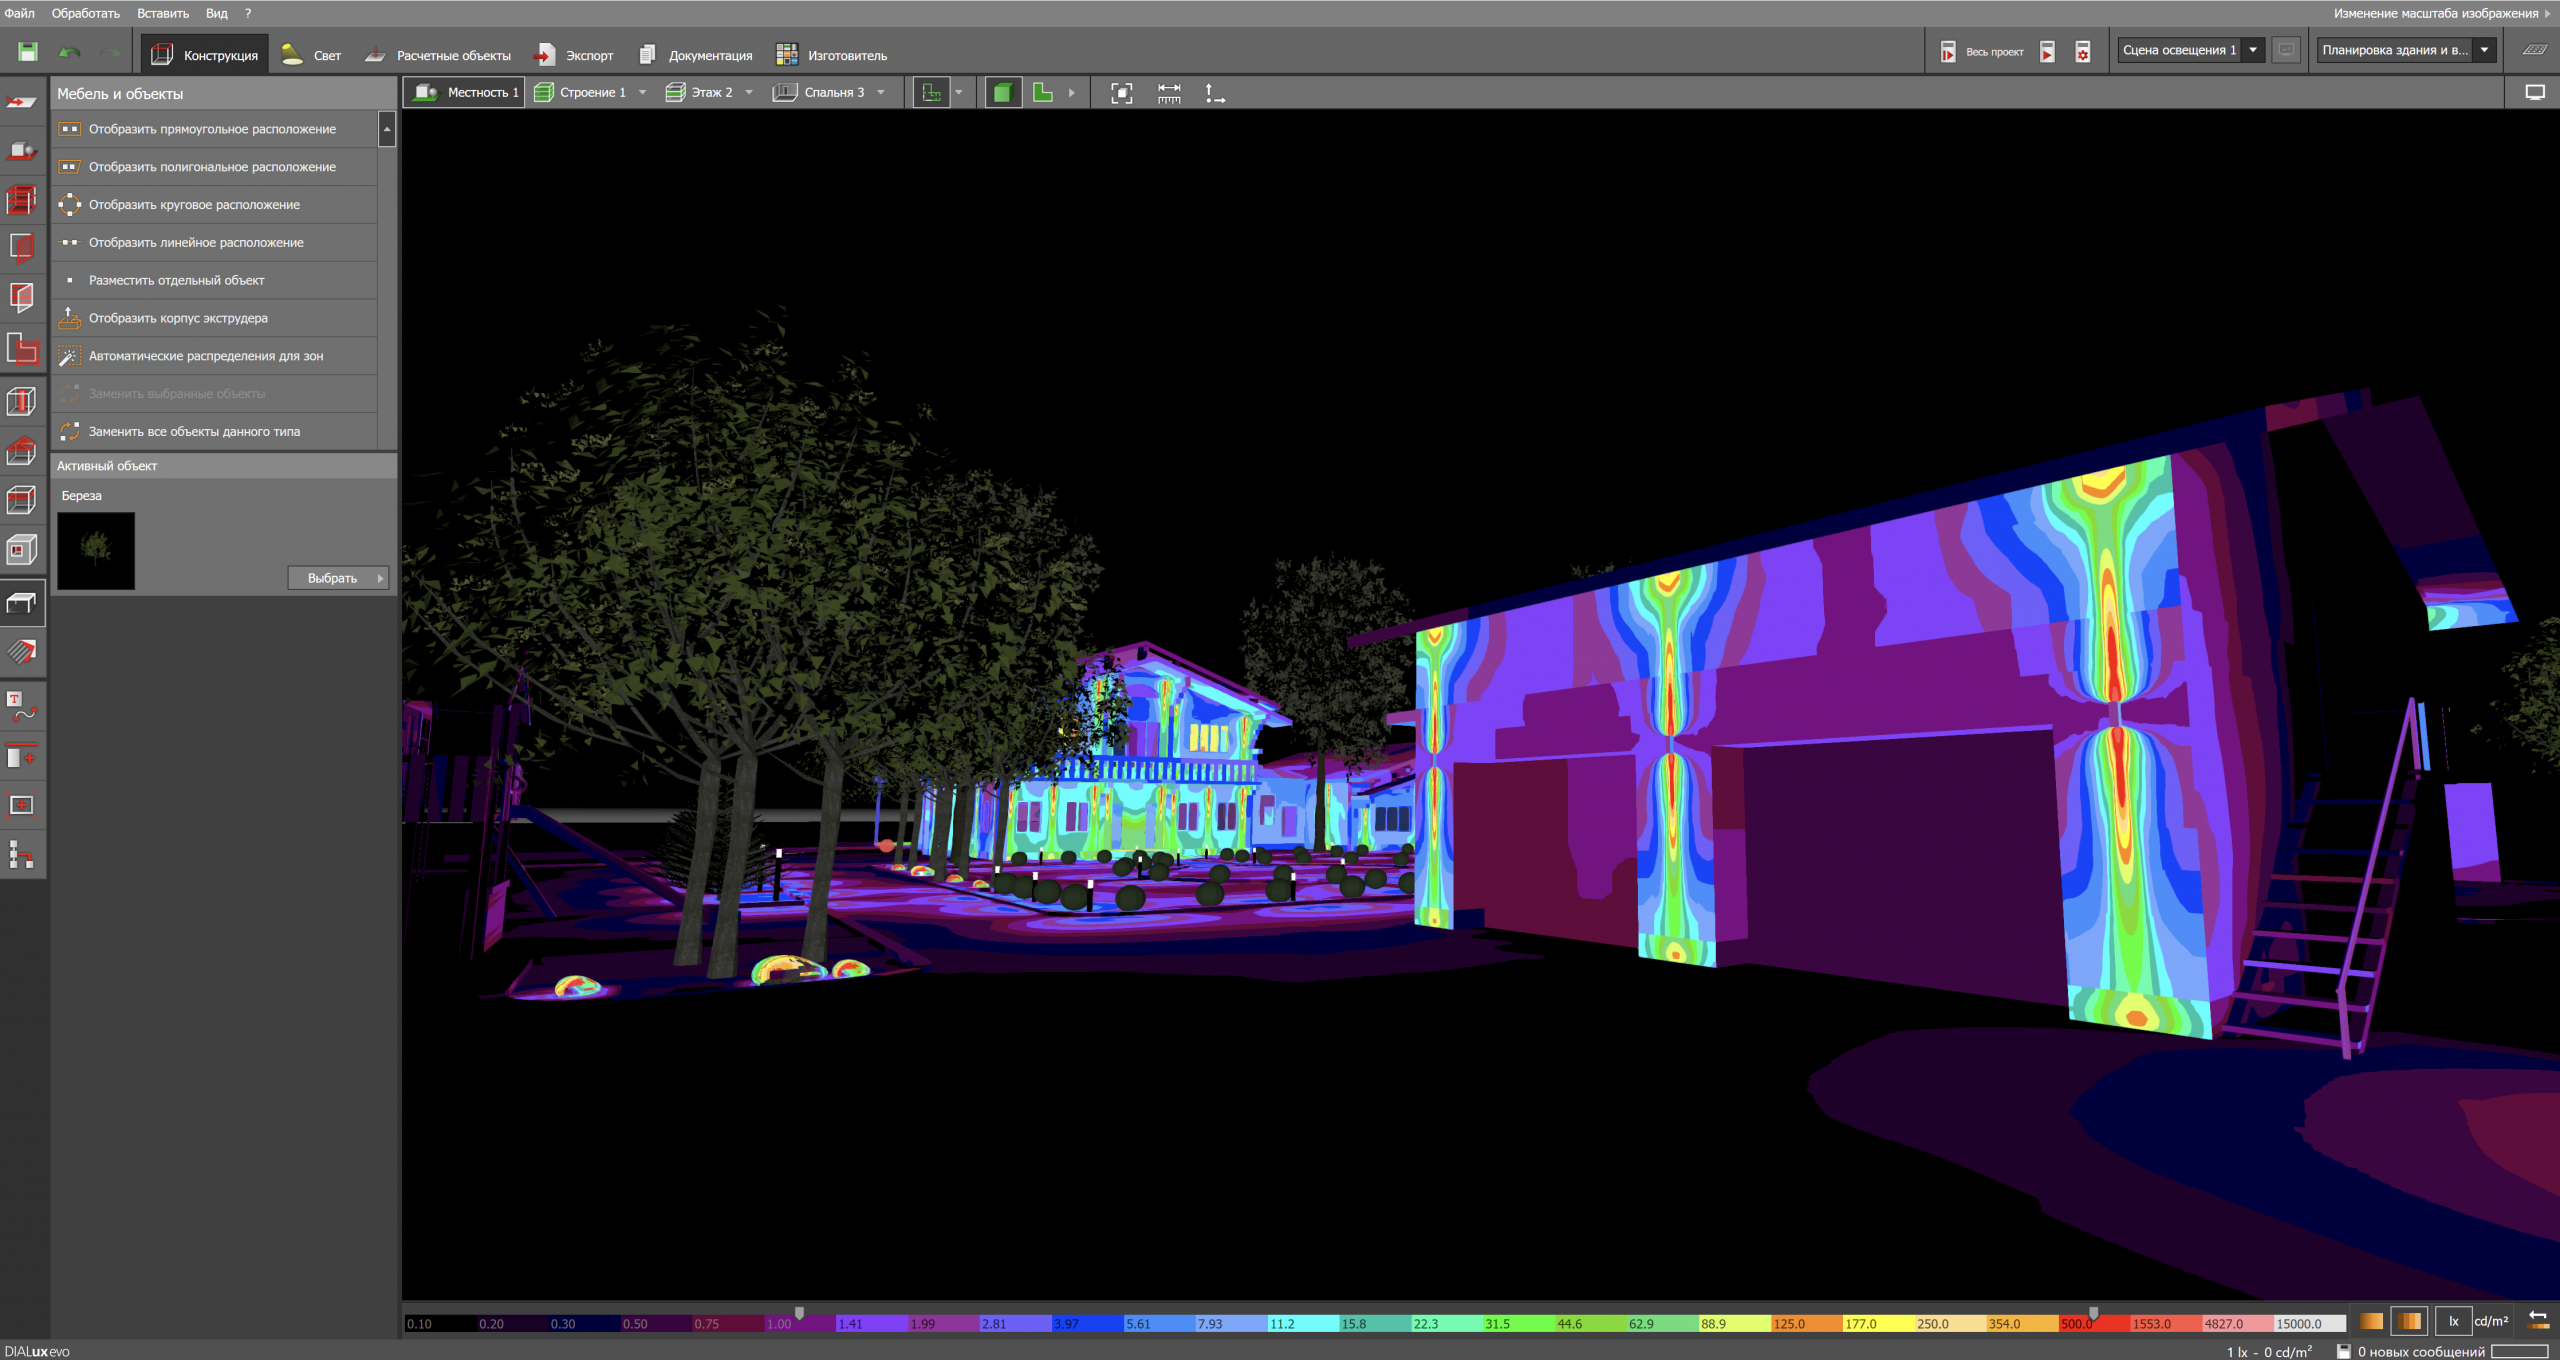Open calculation settings gear icon
The height and width of the screenshot is (1360, 2560).
coord(2082,52)
